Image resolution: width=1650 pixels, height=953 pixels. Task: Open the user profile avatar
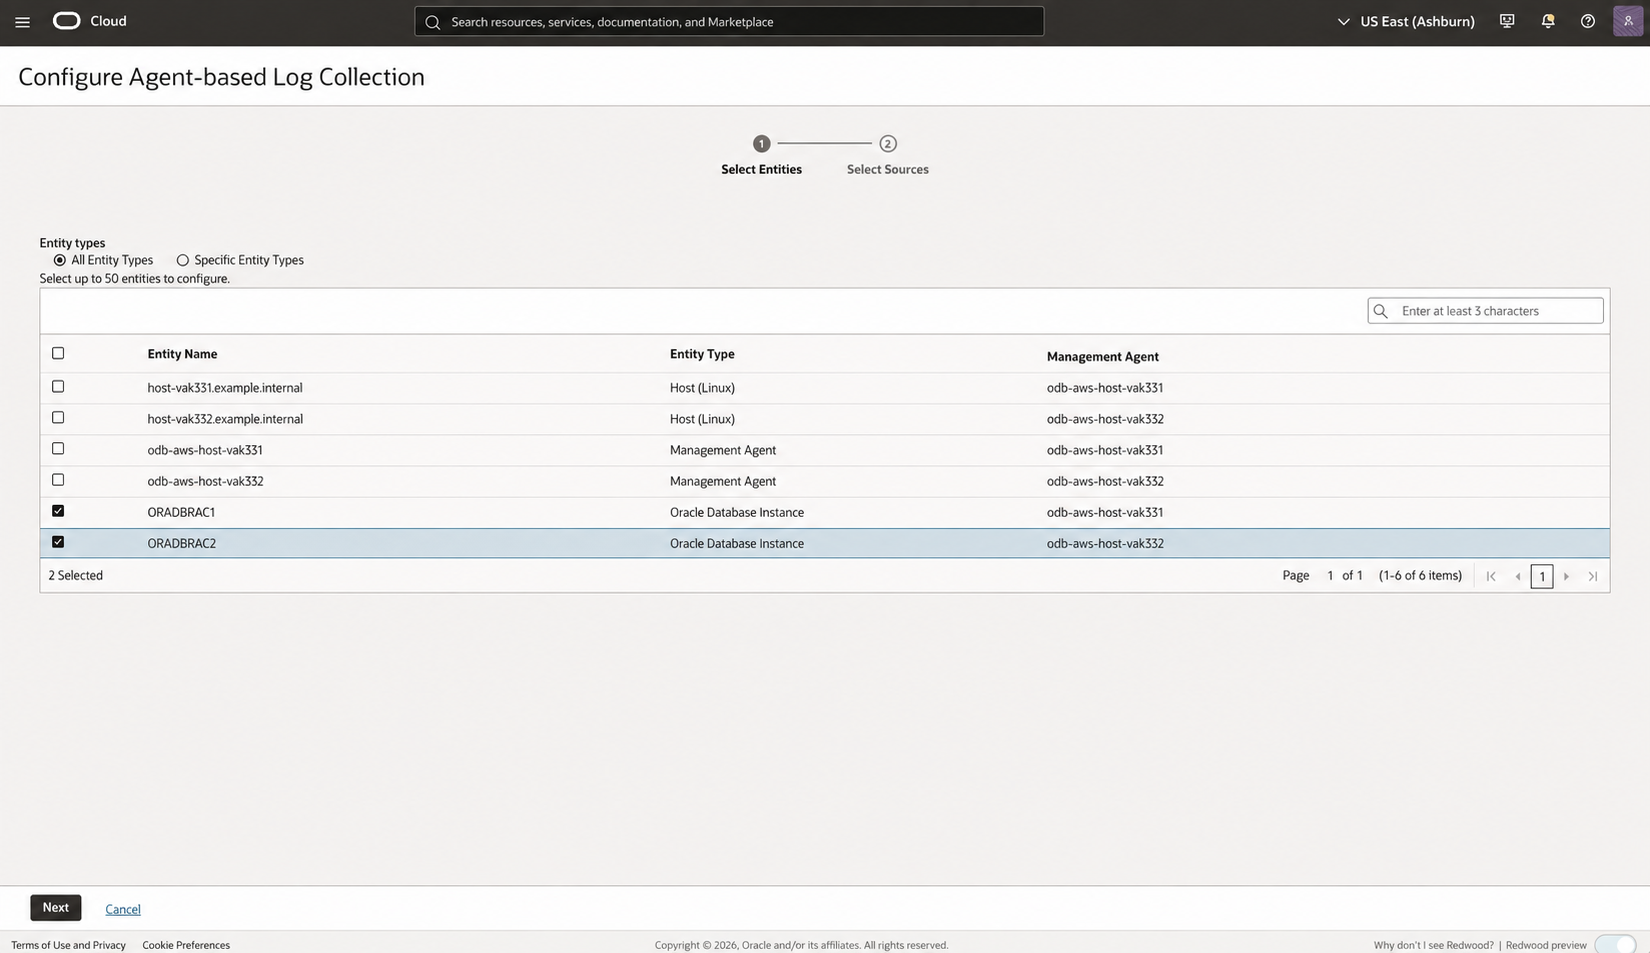1628,21
